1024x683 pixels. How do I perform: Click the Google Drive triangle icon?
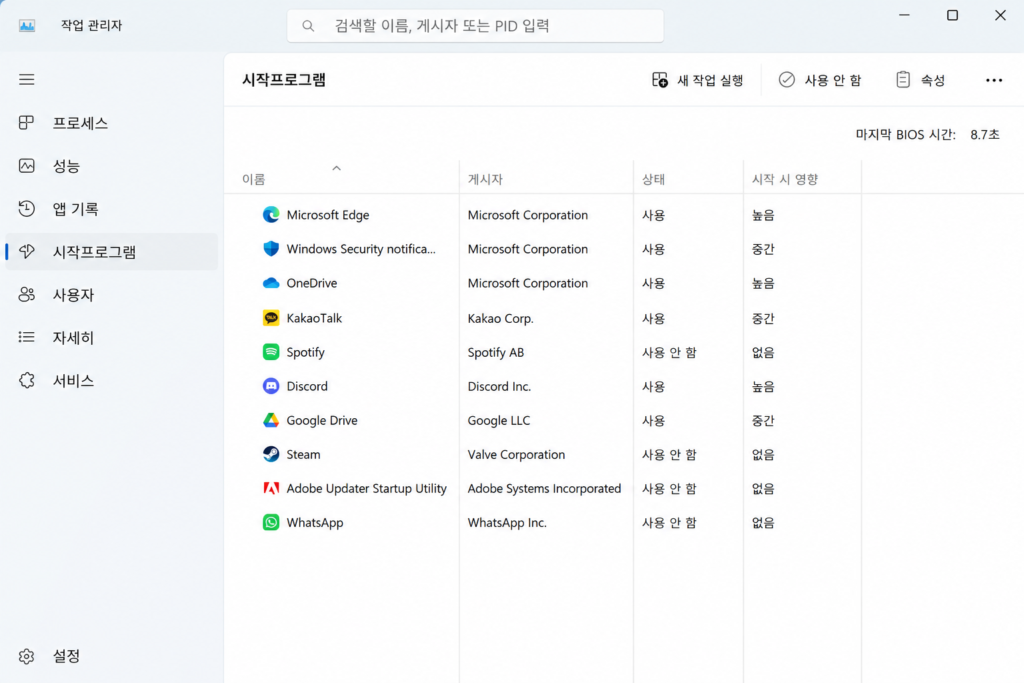271,421
